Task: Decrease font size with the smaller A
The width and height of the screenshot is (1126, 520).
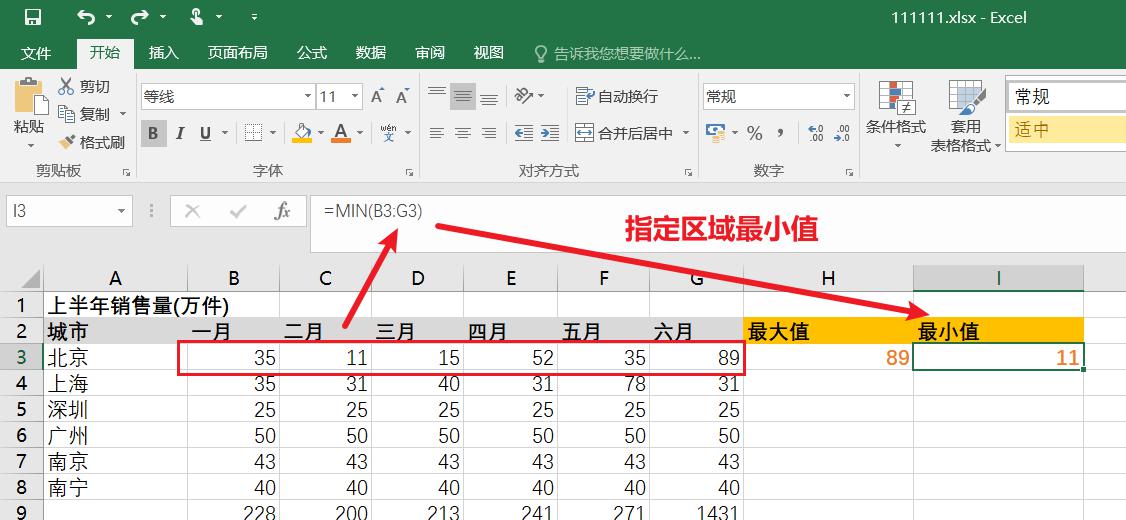Action: [x=402, y=96]
